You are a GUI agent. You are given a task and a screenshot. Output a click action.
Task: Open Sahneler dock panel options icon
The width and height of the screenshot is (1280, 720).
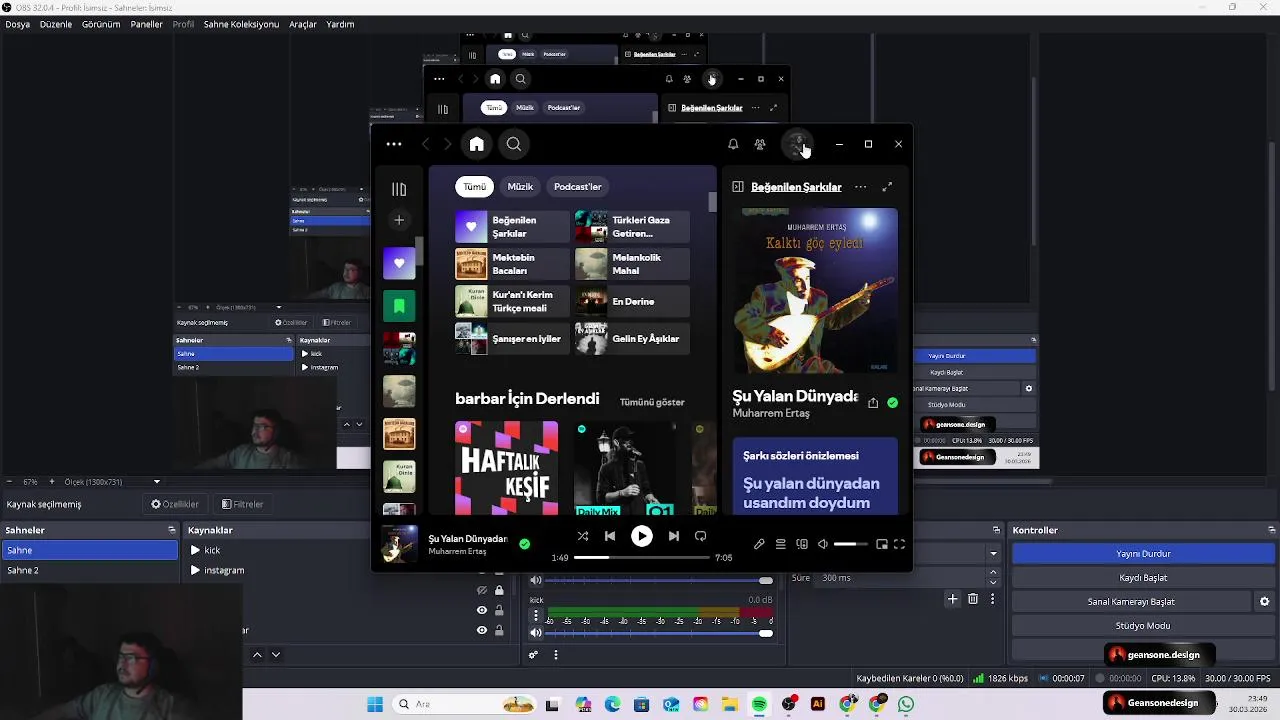click(x=172, y=530)
